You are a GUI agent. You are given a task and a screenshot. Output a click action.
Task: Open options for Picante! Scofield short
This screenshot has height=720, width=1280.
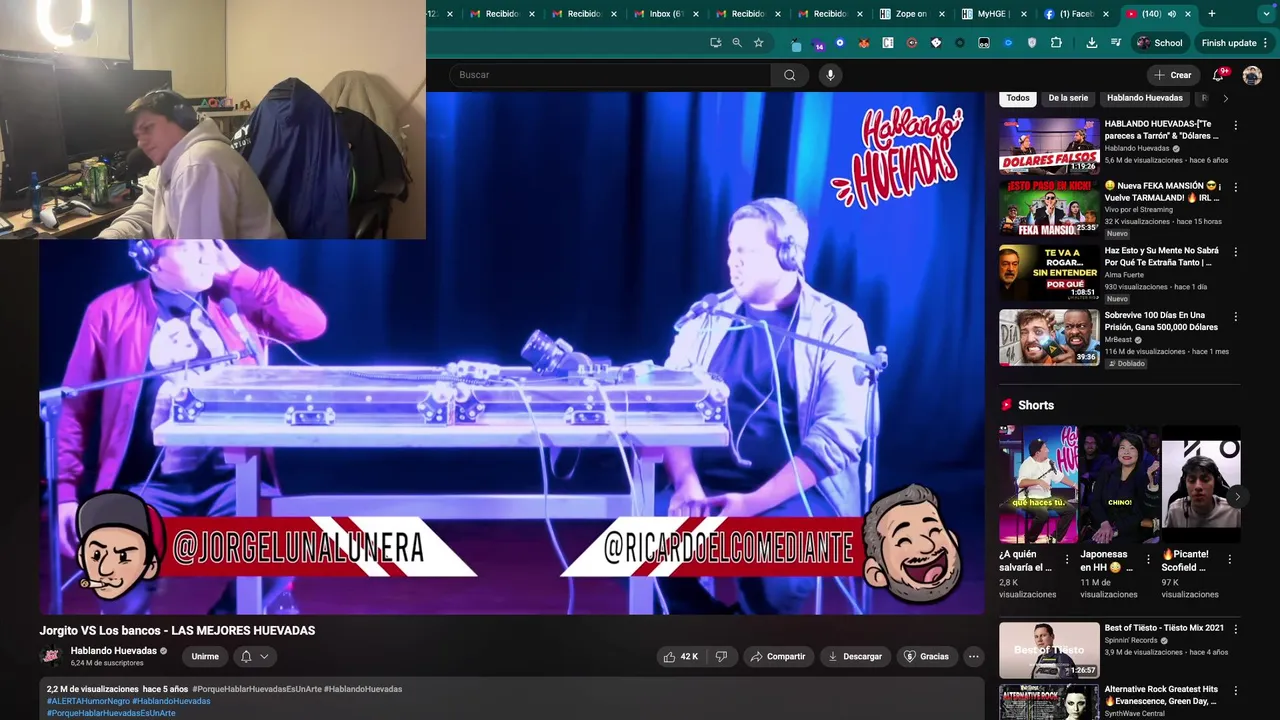1229,560
